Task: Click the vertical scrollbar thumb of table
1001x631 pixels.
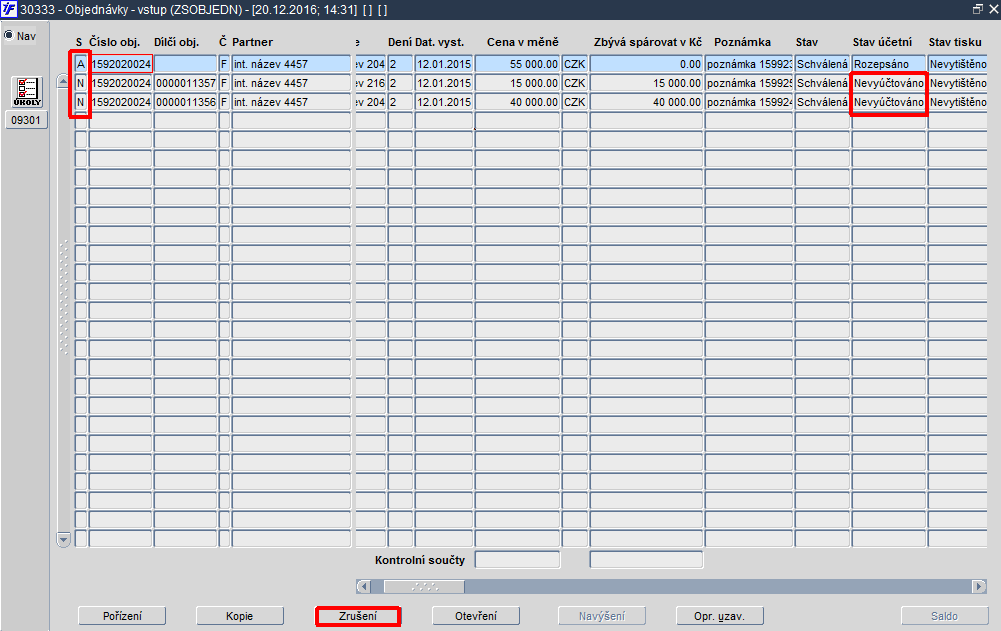Action: point(63,297)
